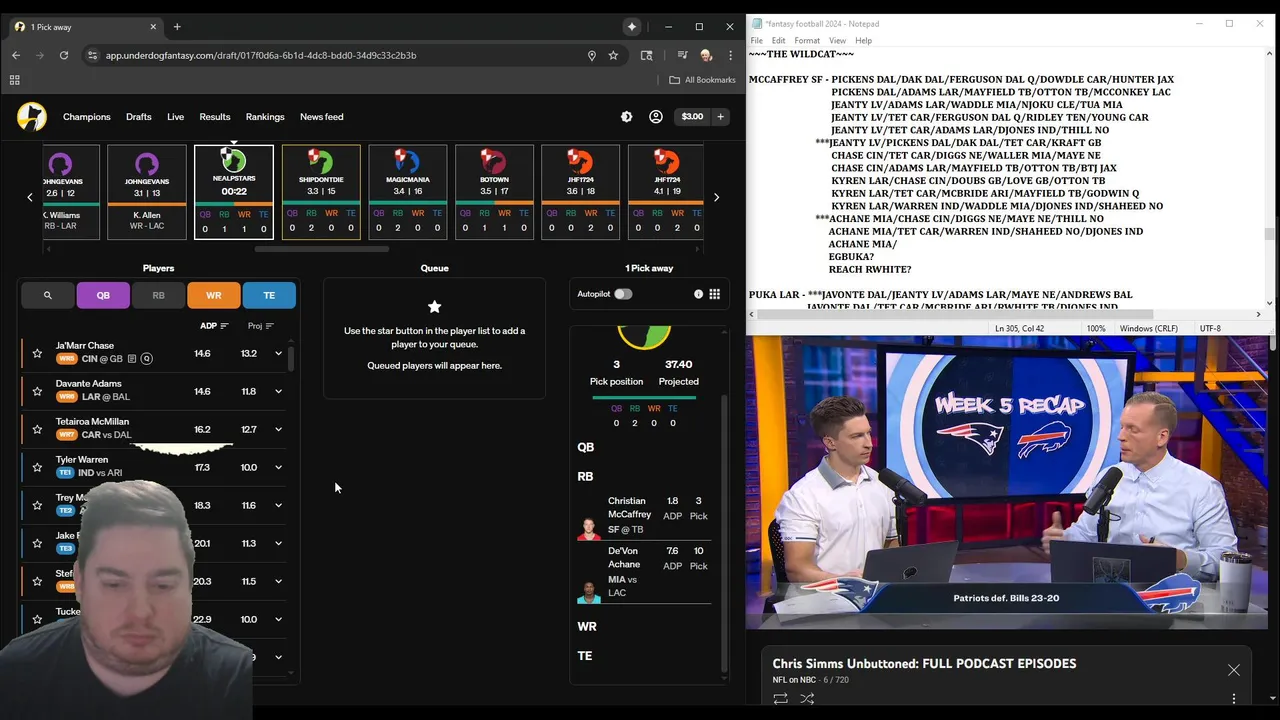Expand the 18.3 ADP player row chevron
This screenshot has width=1280, height=720.
(x=278, y=505)
